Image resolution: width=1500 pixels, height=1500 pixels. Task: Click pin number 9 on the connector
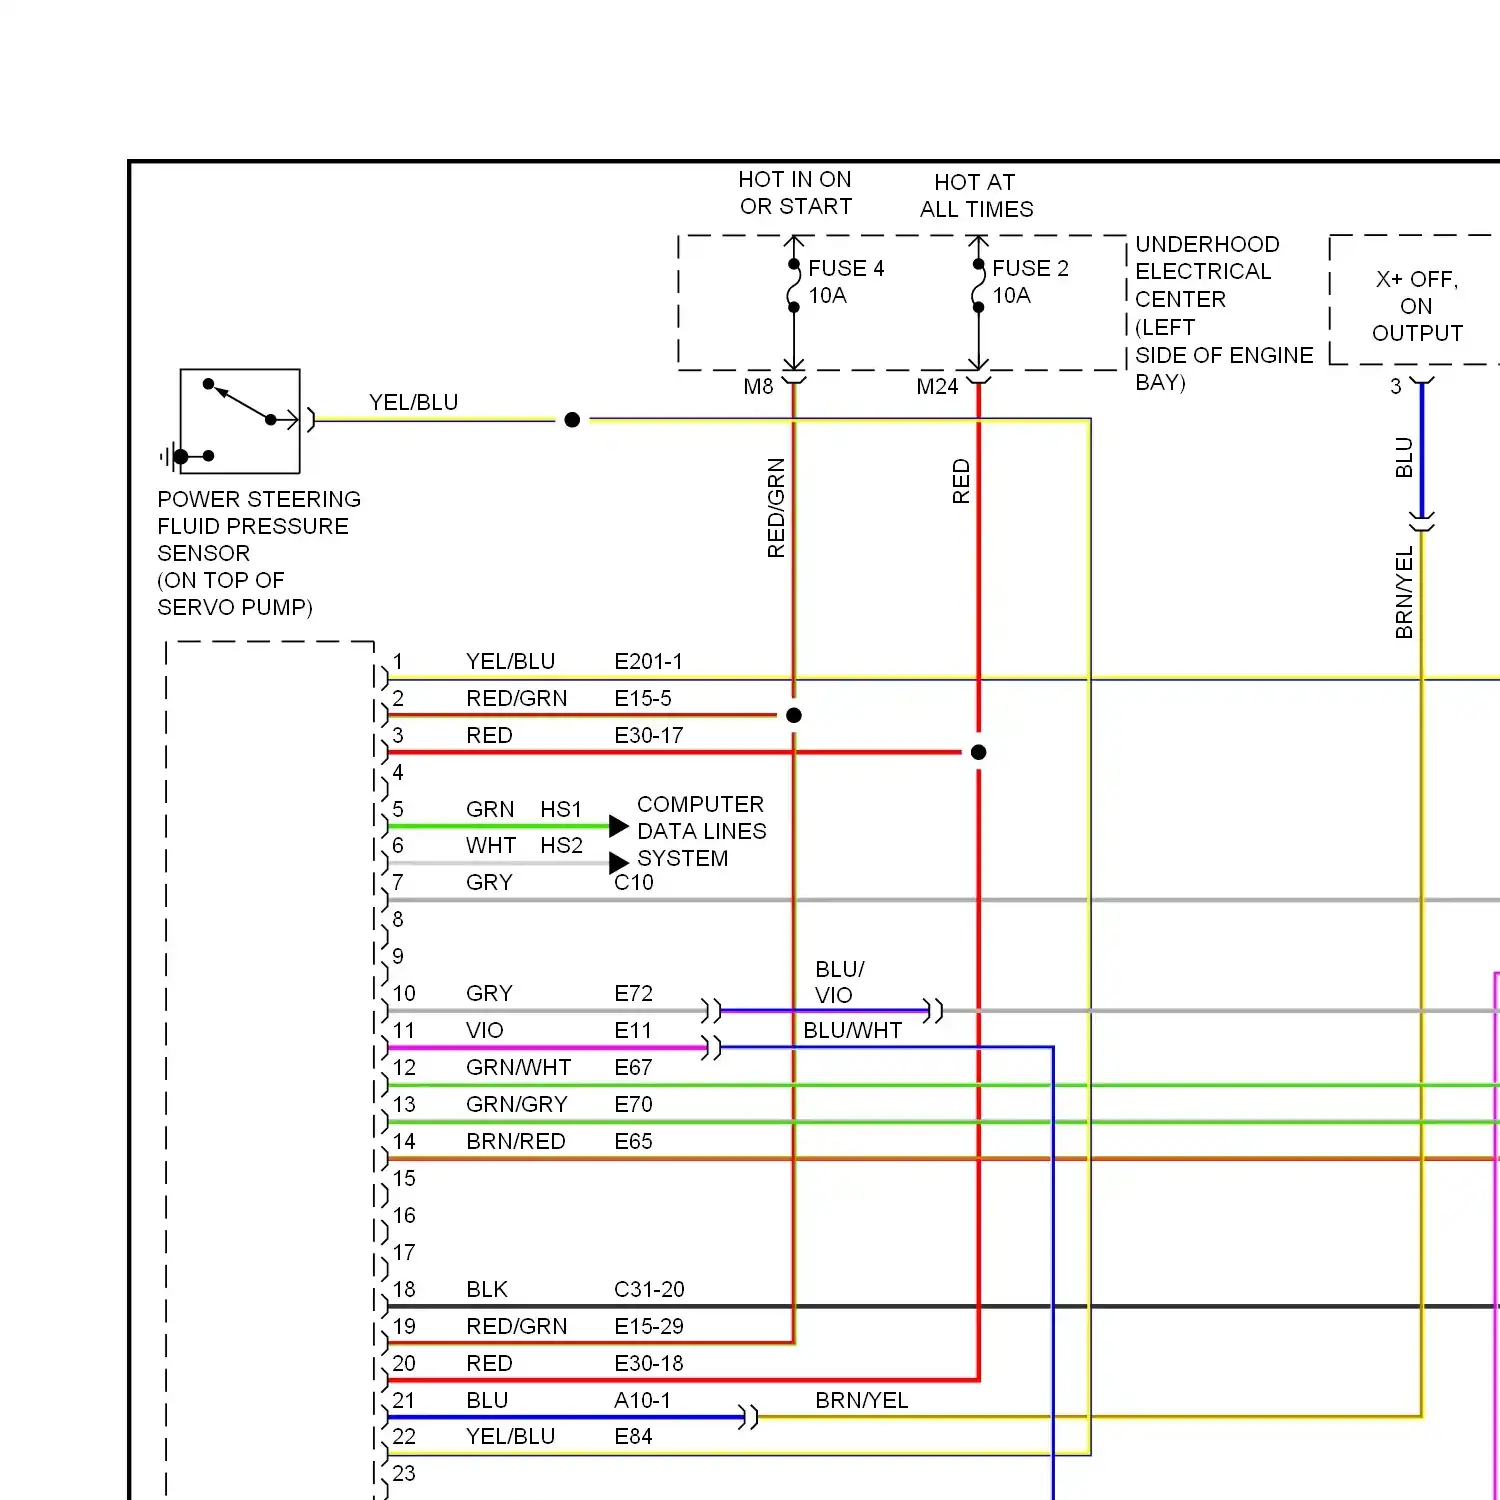[398, 957]
